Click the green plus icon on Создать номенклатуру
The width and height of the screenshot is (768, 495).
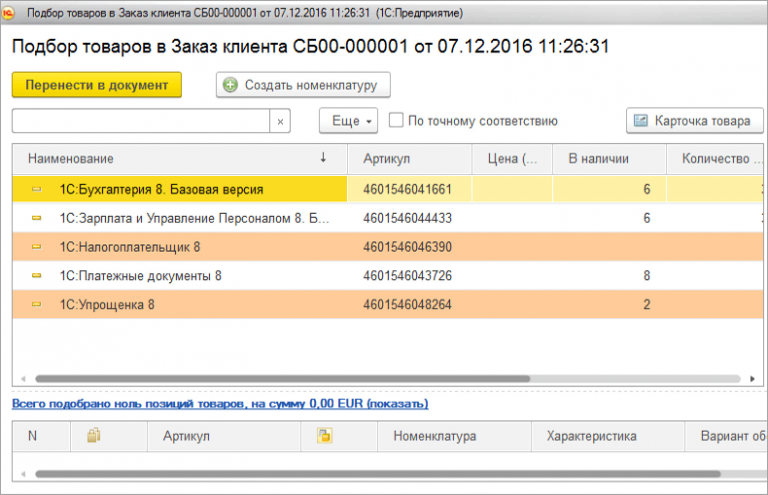pos(231,86)
